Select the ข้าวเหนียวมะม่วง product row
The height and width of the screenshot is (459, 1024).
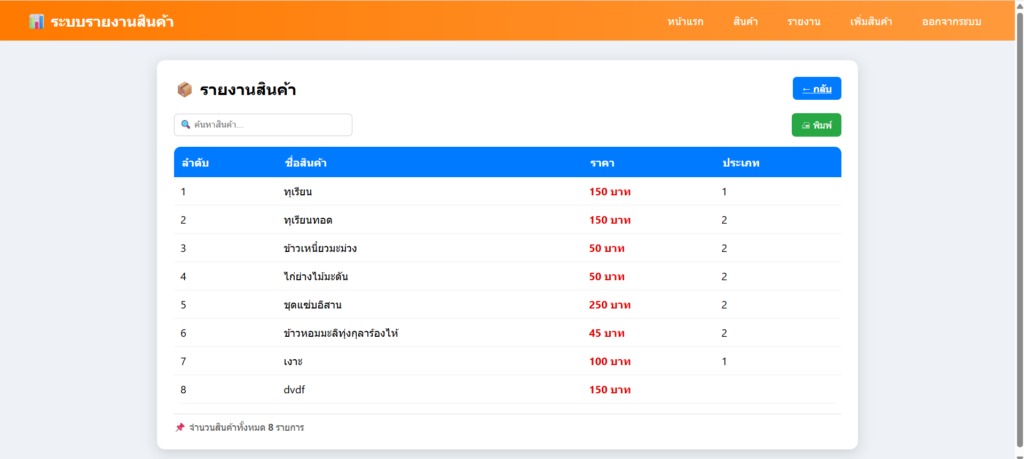322,248
